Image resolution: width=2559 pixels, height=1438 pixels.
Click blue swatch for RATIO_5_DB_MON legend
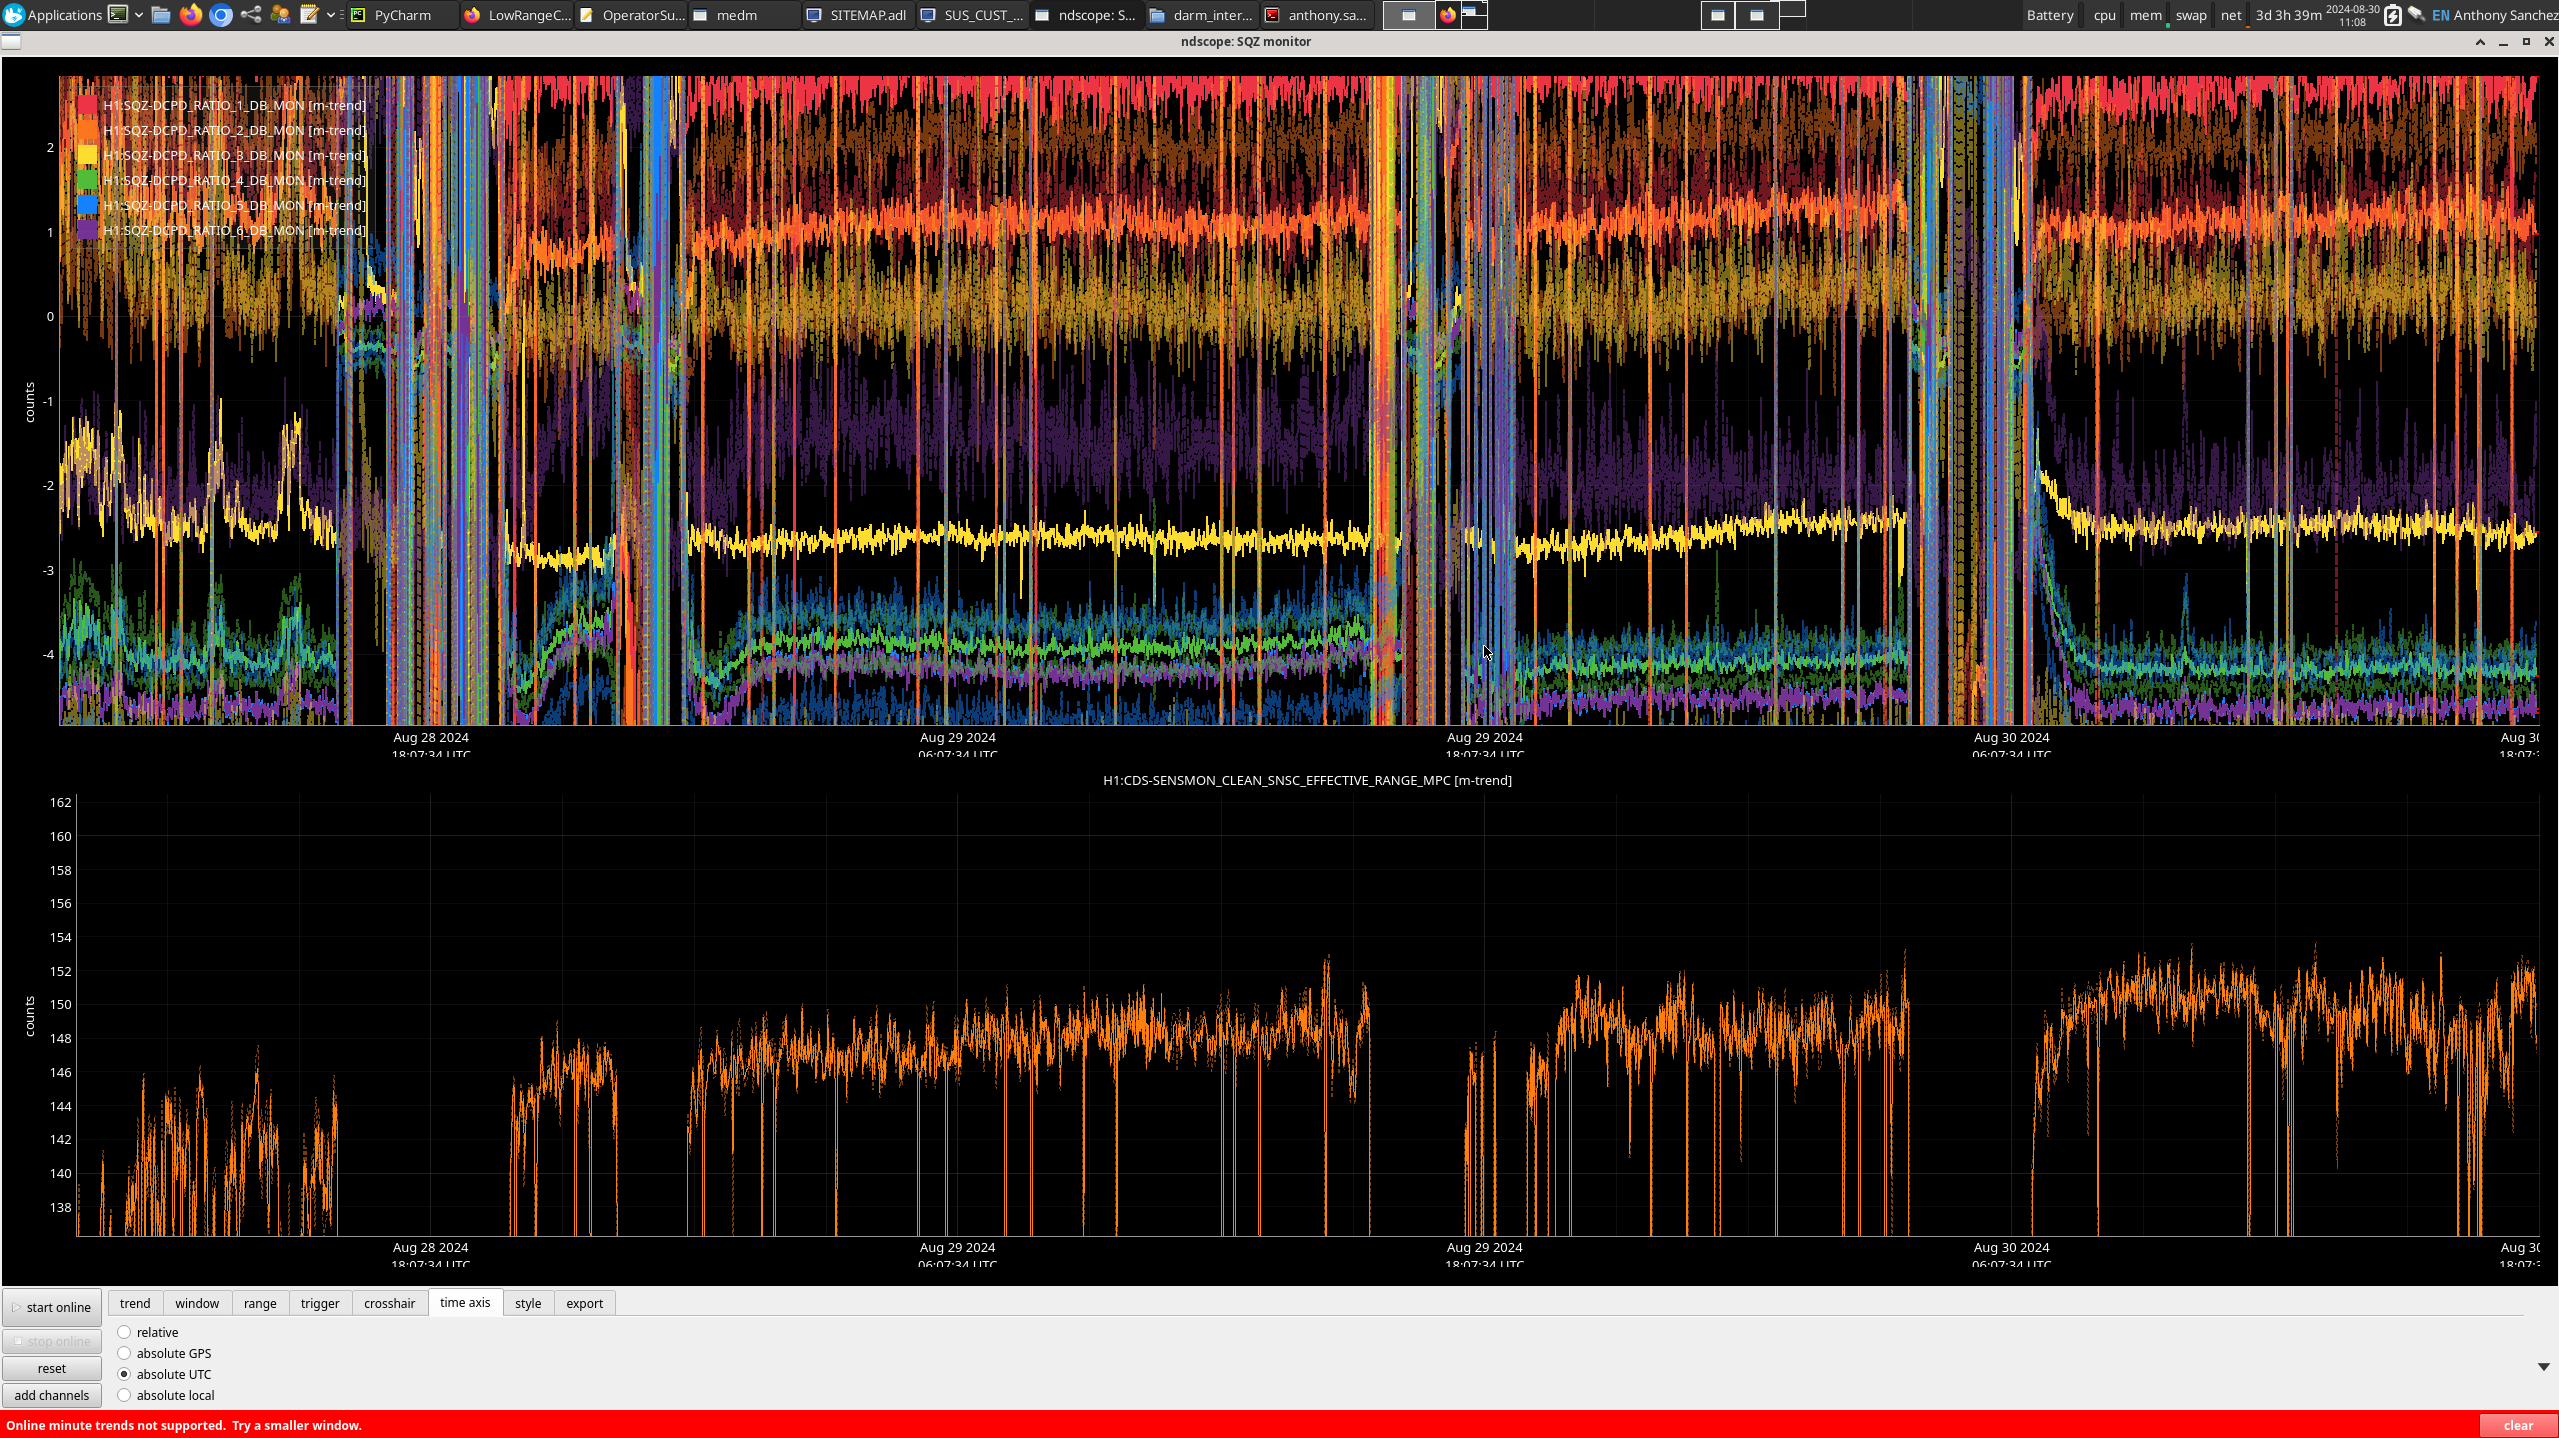coord(88,205)
